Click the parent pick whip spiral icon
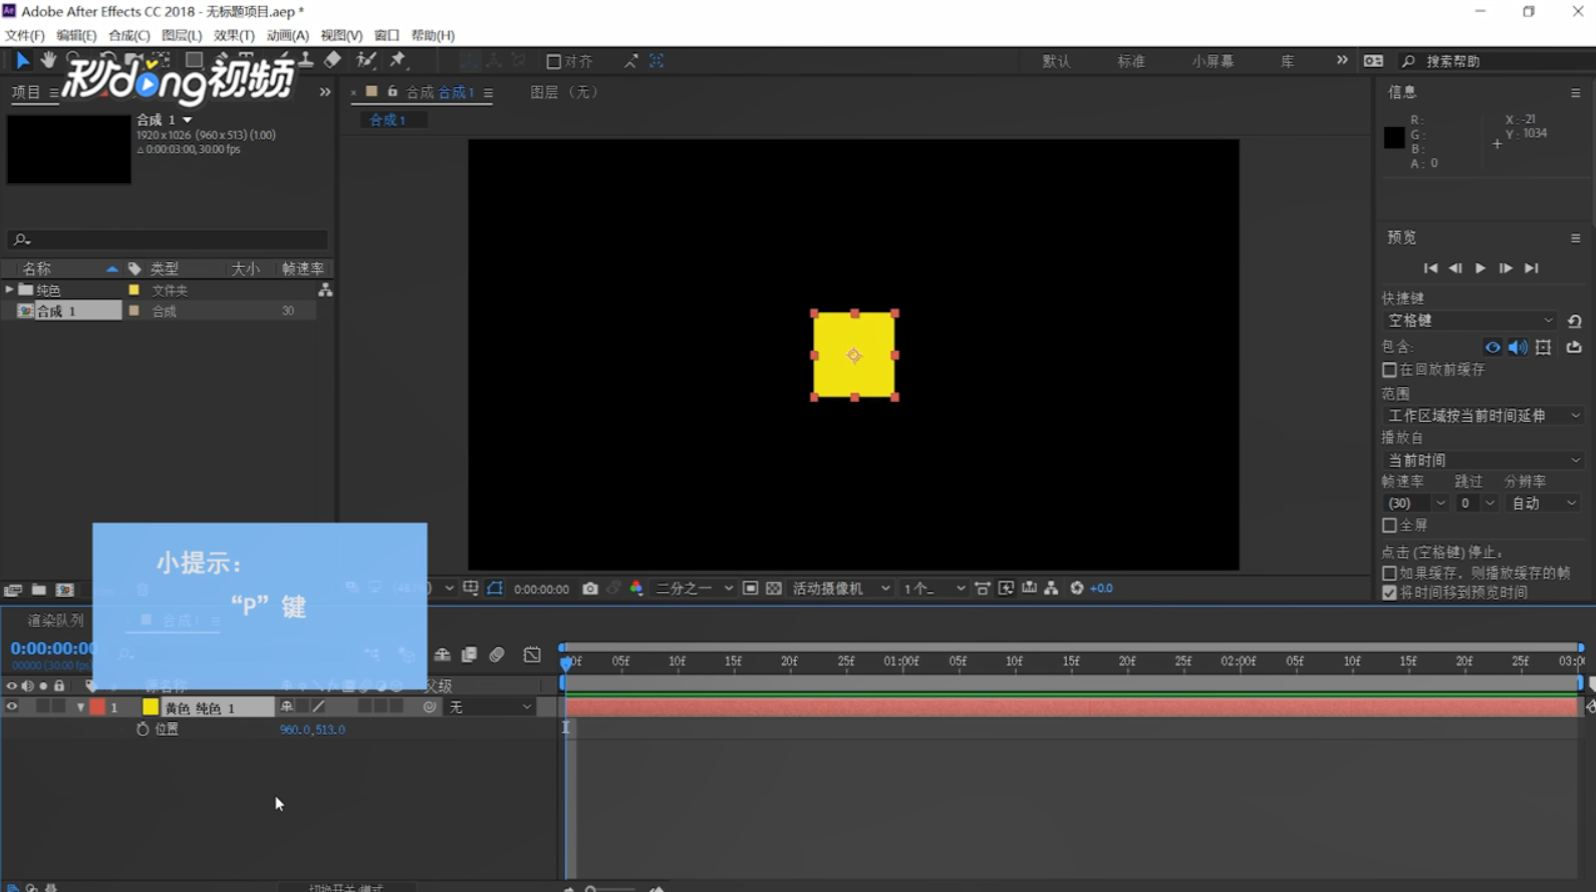Image resolution: width=1596 pixels, height=892 pixels. point(429,707)
